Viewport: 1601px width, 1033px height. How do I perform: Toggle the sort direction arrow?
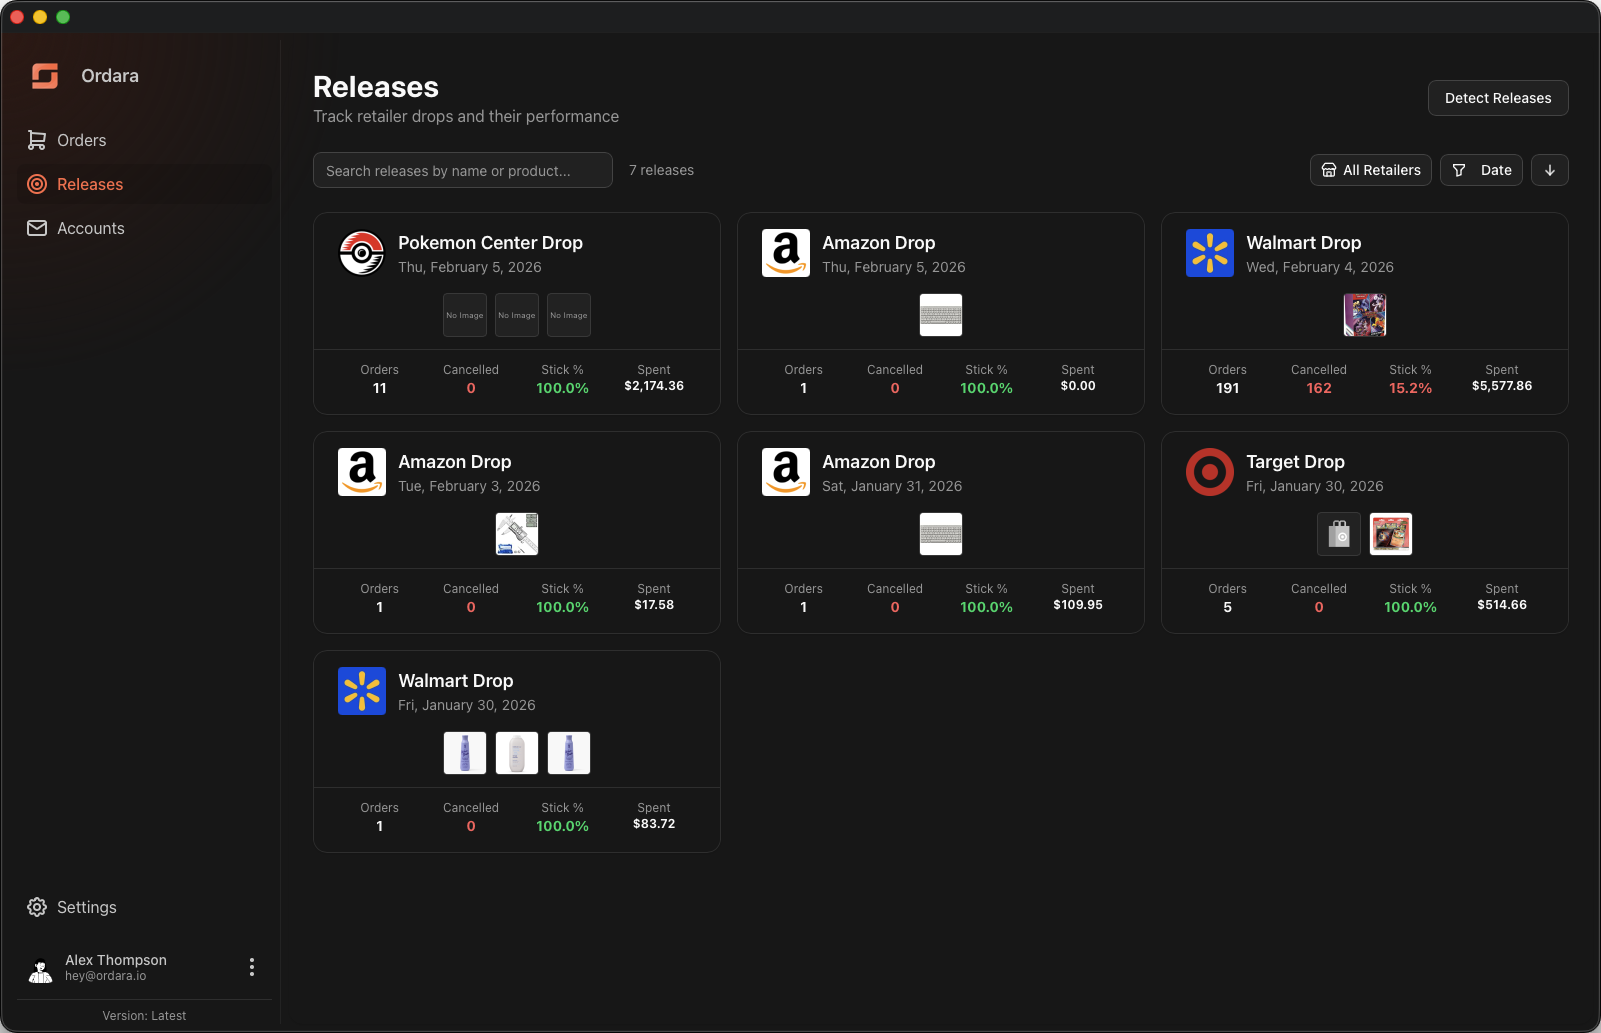(x=1549, y=170)
